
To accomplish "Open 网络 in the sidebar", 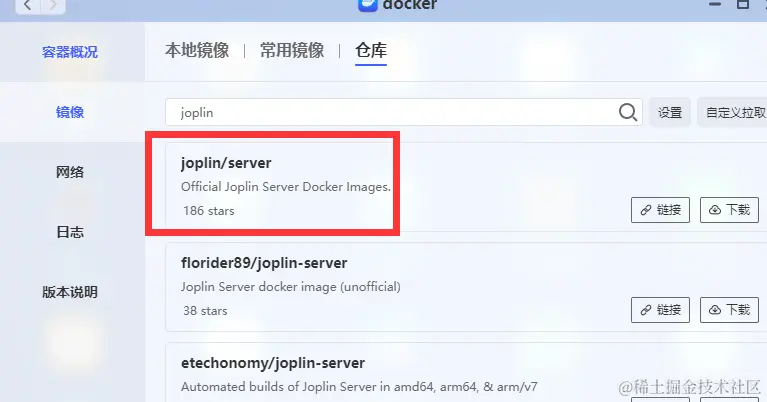I will click(70, 172).
